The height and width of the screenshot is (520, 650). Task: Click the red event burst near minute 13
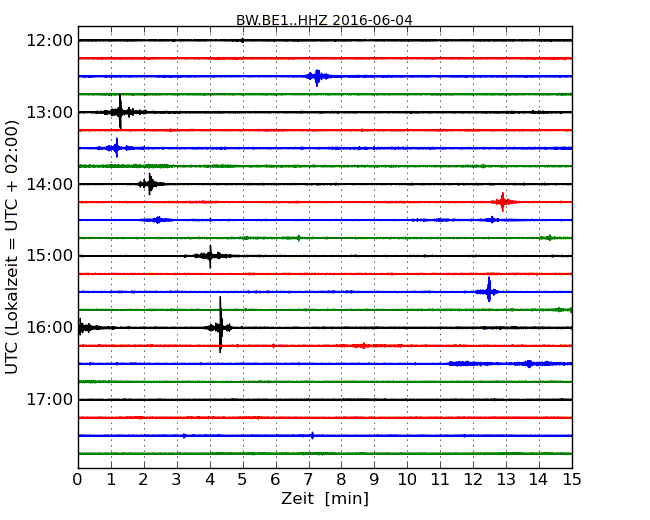point(503,202)
